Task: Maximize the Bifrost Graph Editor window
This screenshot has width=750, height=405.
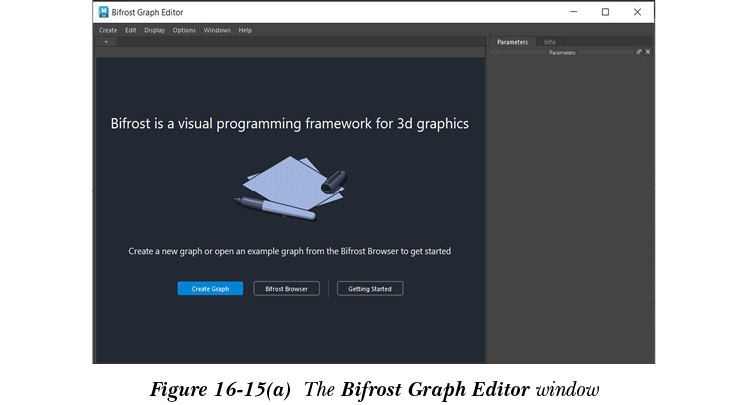Action: pos(605,12)
